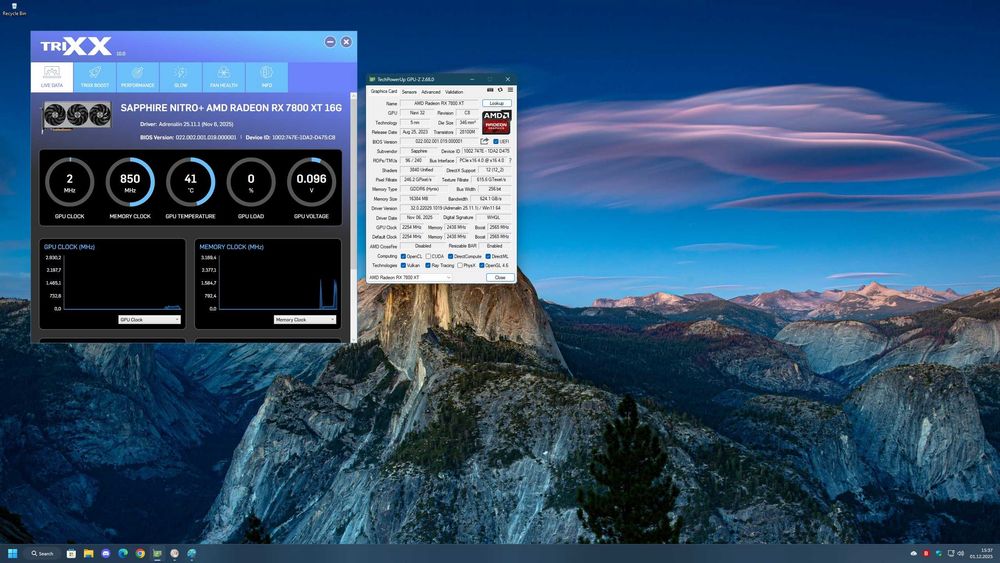The height and width of the screenshot is (563, 1000).
Task: Switch to GPU-Z Sensors tab
Action: pos(409,92)
